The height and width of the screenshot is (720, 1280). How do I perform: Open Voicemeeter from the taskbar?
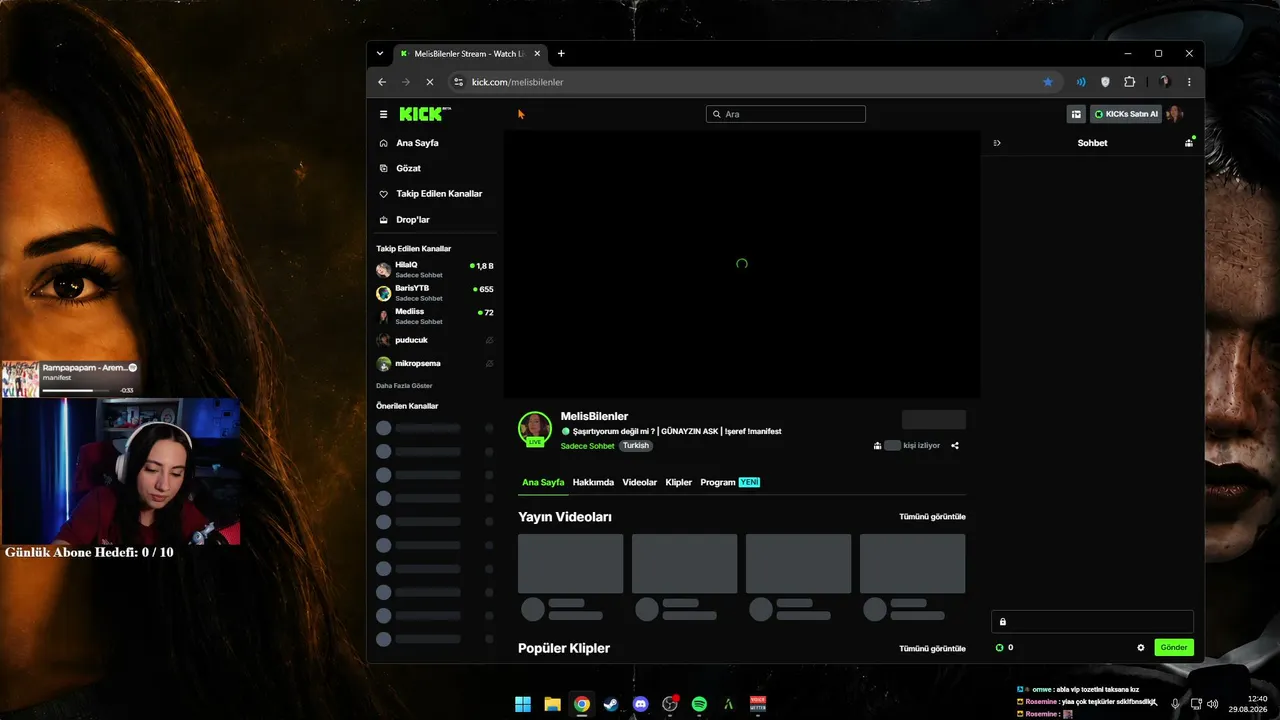(x=758, y=704)
